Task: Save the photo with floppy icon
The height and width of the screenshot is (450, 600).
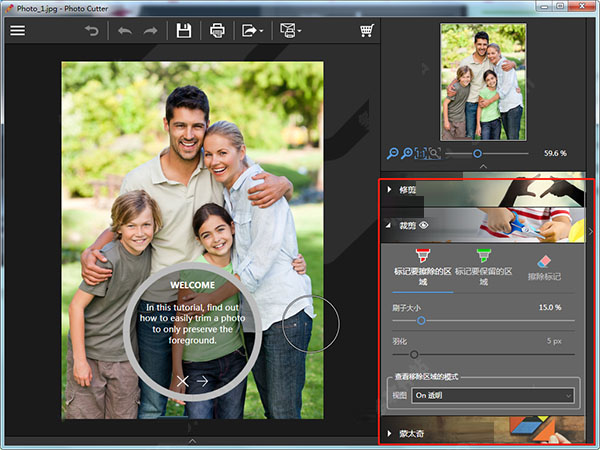Action: click(x=184, y=31)
